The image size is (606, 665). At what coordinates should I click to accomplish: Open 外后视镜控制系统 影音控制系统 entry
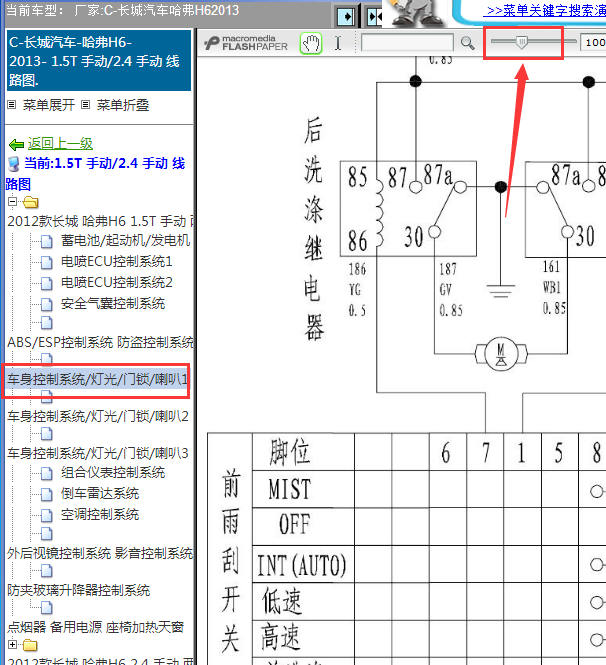point(100,553)
